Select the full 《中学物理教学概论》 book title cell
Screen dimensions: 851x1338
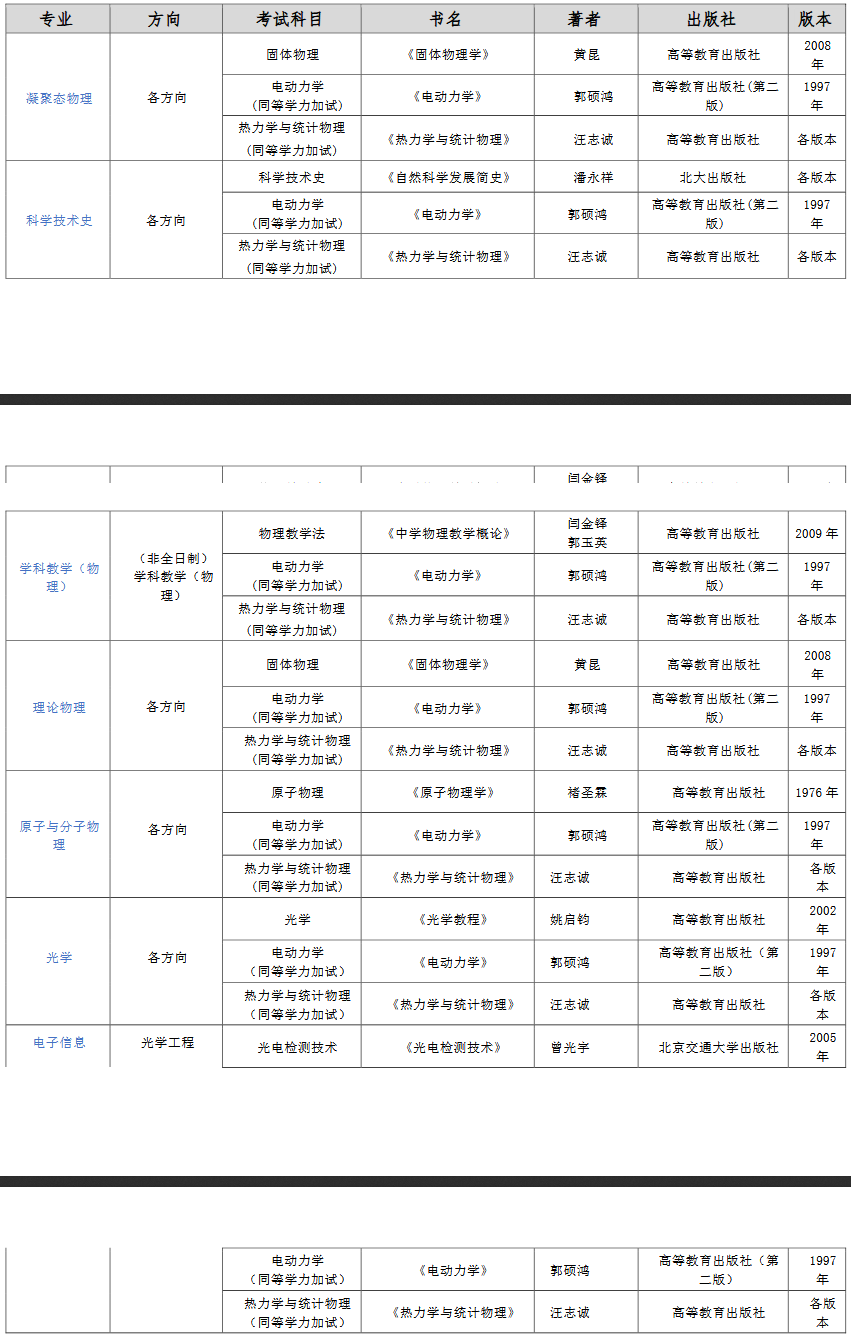[448, 533]
